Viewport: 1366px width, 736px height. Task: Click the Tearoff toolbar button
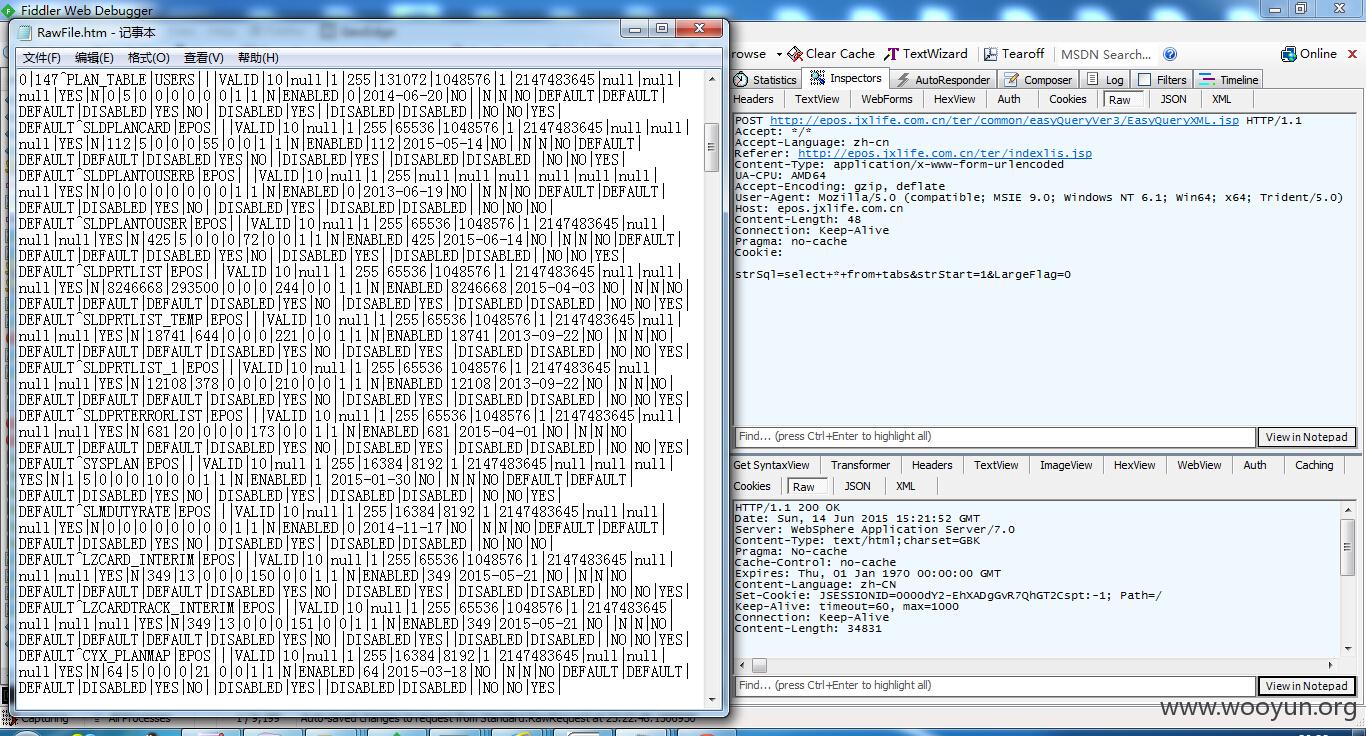(1013, 54)
